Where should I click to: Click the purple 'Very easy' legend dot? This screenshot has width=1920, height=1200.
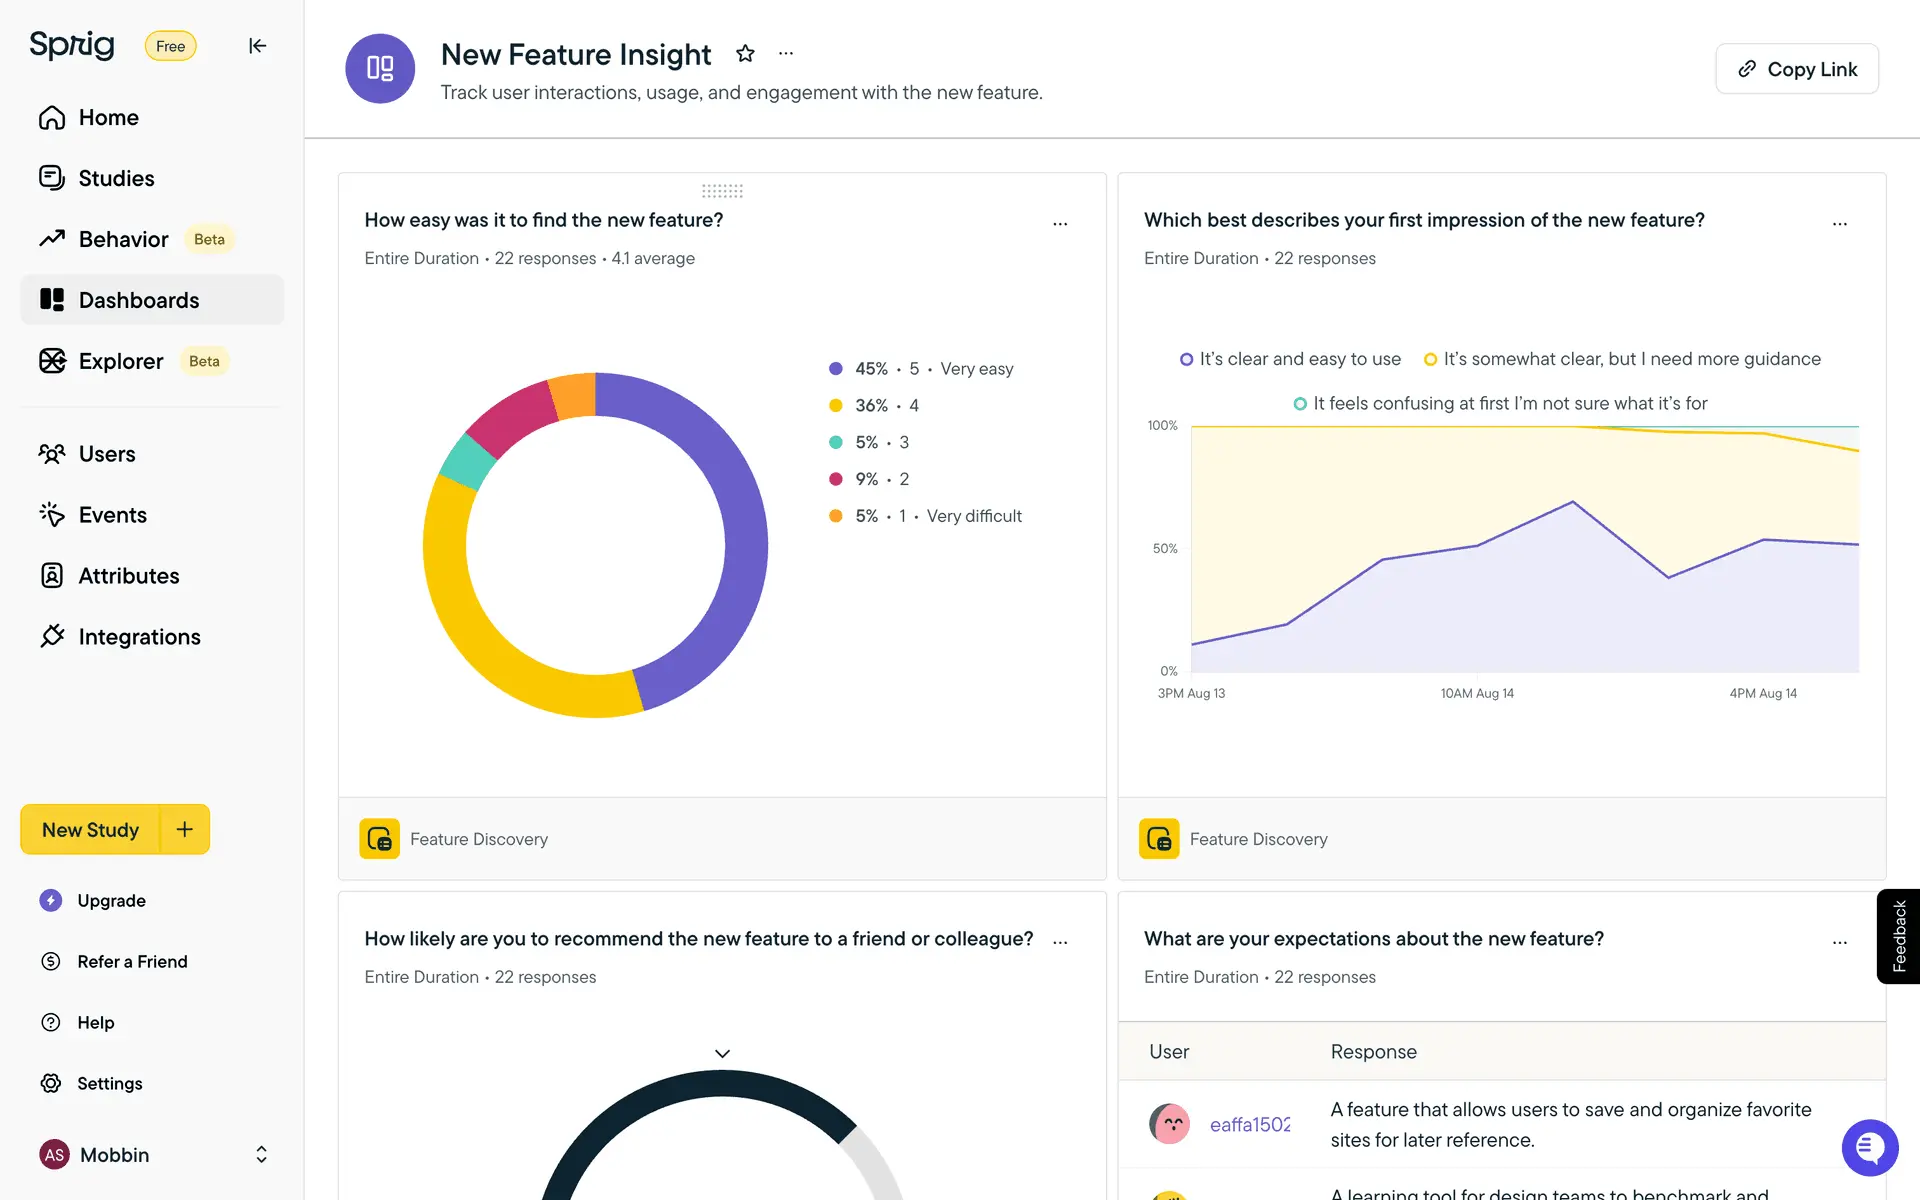pos(836,369)
